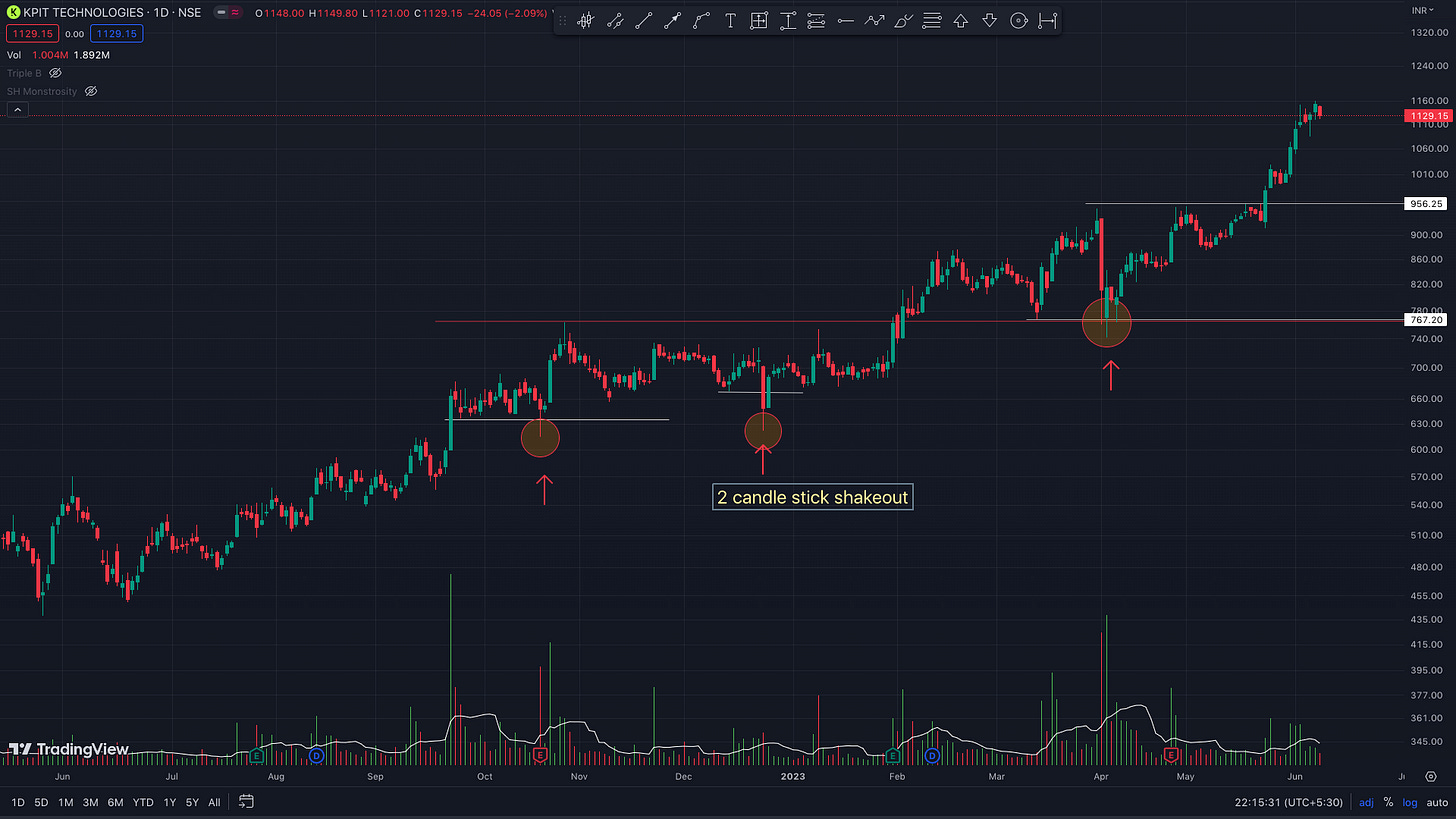The width and height of the screenshot is (1456, 819).
Task: Set range to 1M
Action: pos(66,802)
